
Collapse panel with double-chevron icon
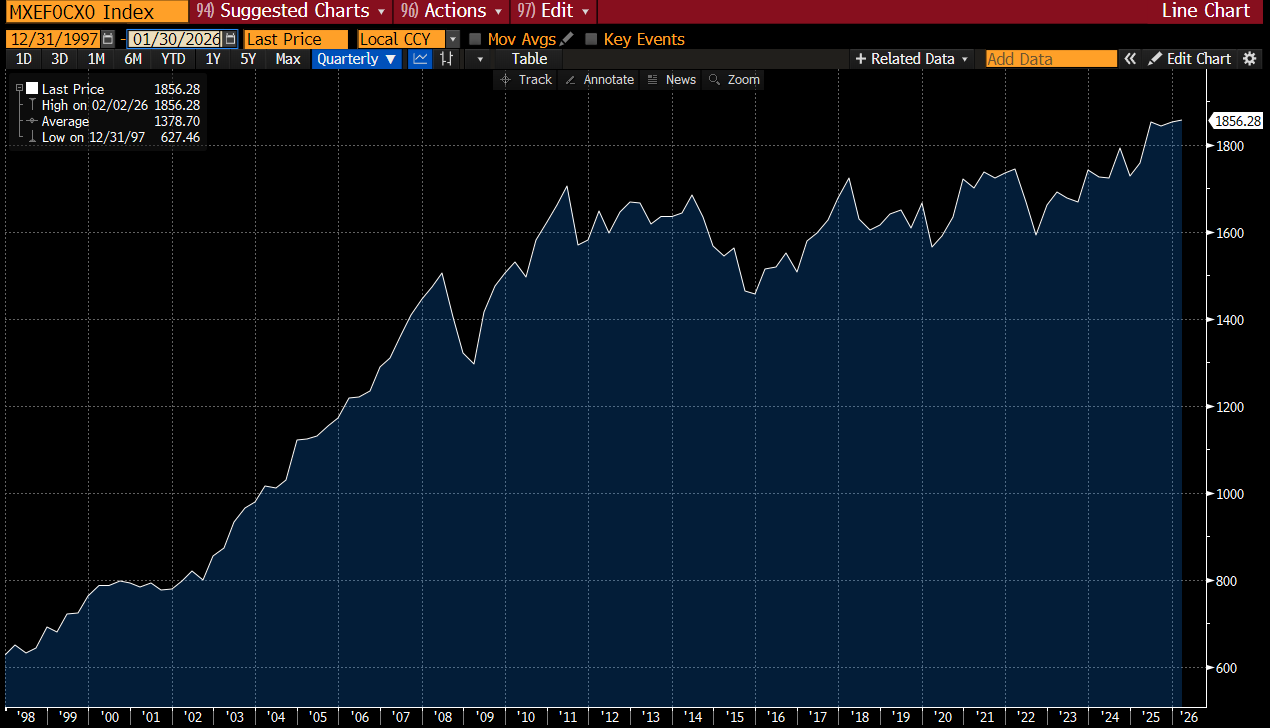(1130, 59)
